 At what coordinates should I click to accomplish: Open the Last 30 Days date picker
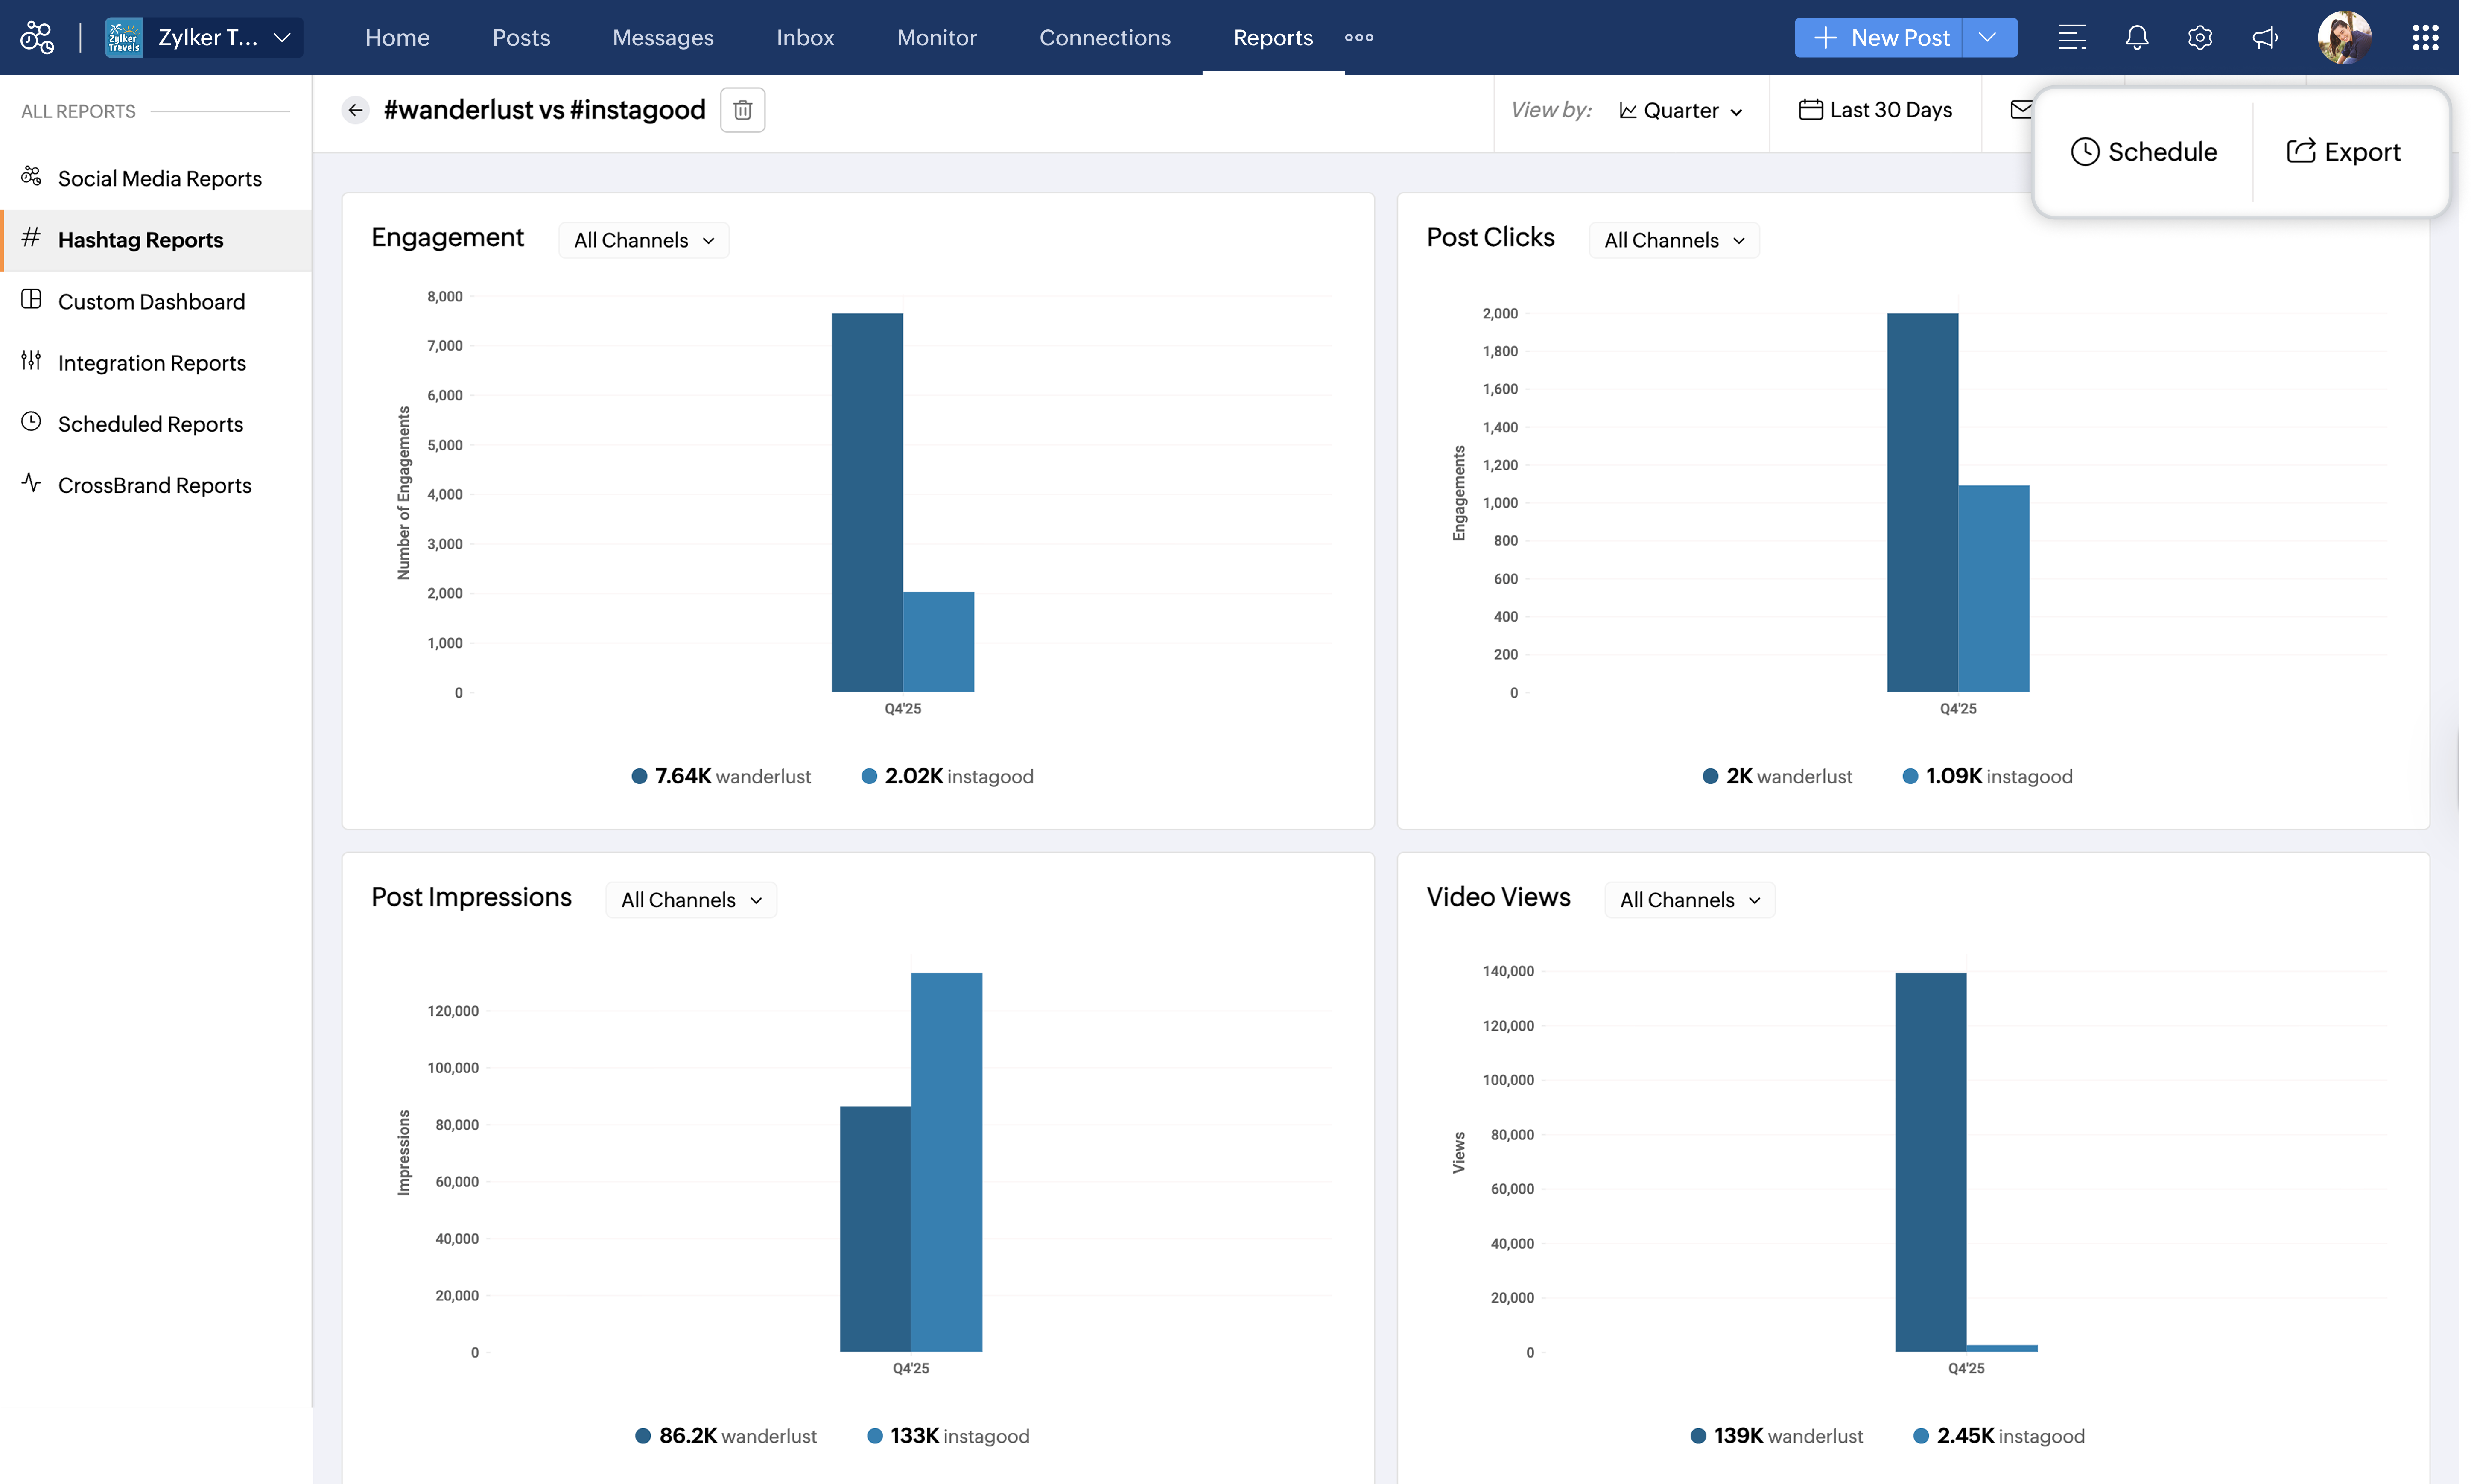point(1875,110)
